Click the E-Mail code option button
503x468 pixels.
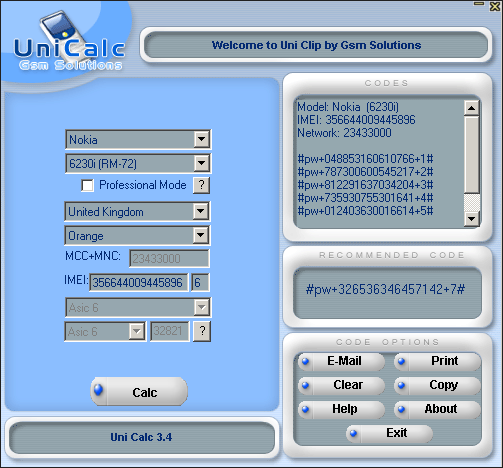pyautogui.click(x=342, y=361)
